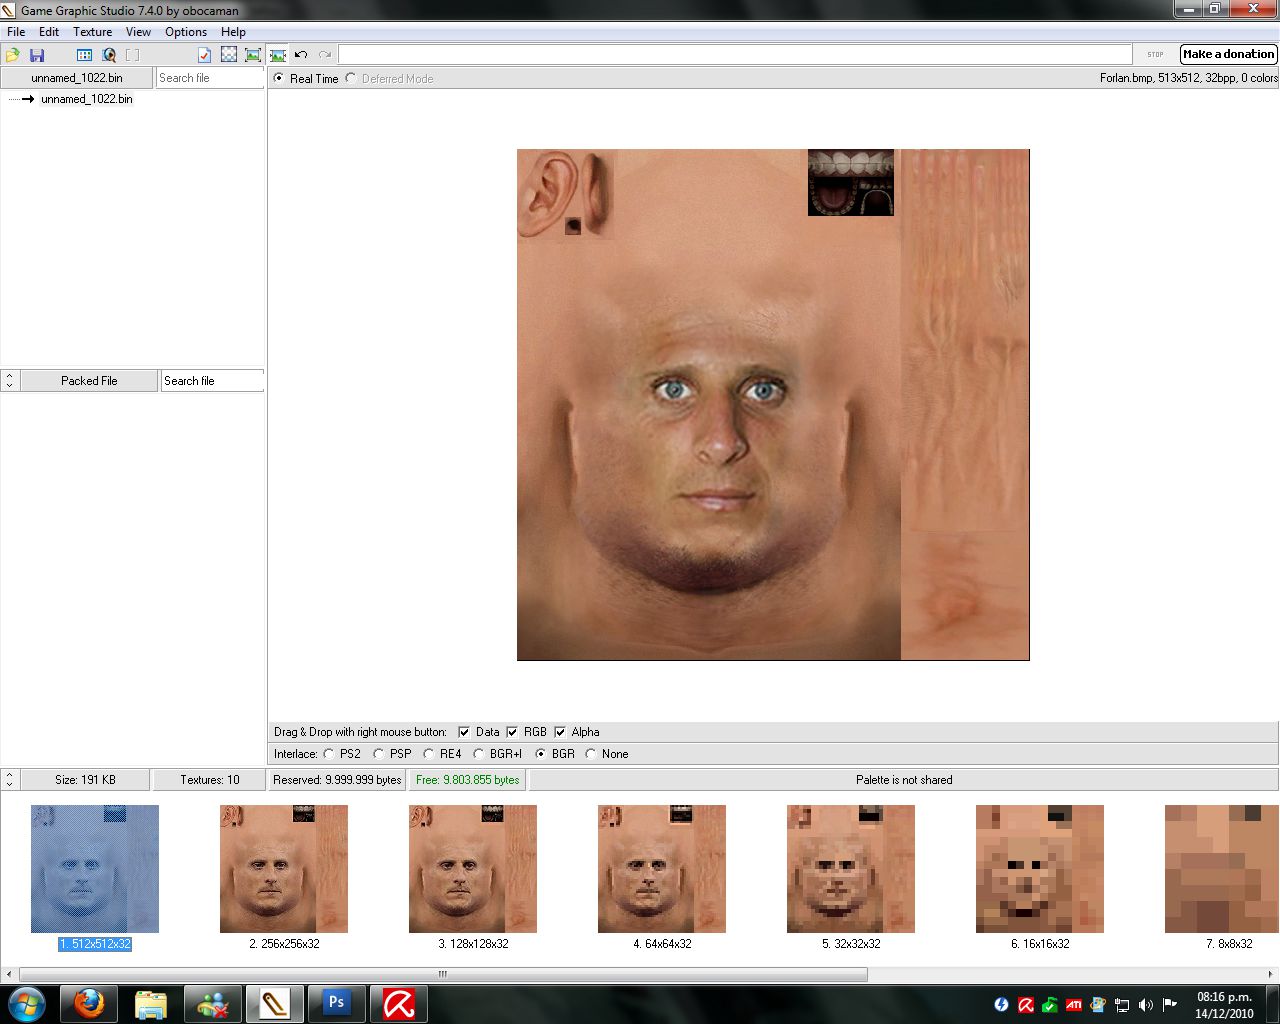Click the large face texture preview
Image resolution: width=1280 pixels, height=1024 pixels.
(773, 405)
